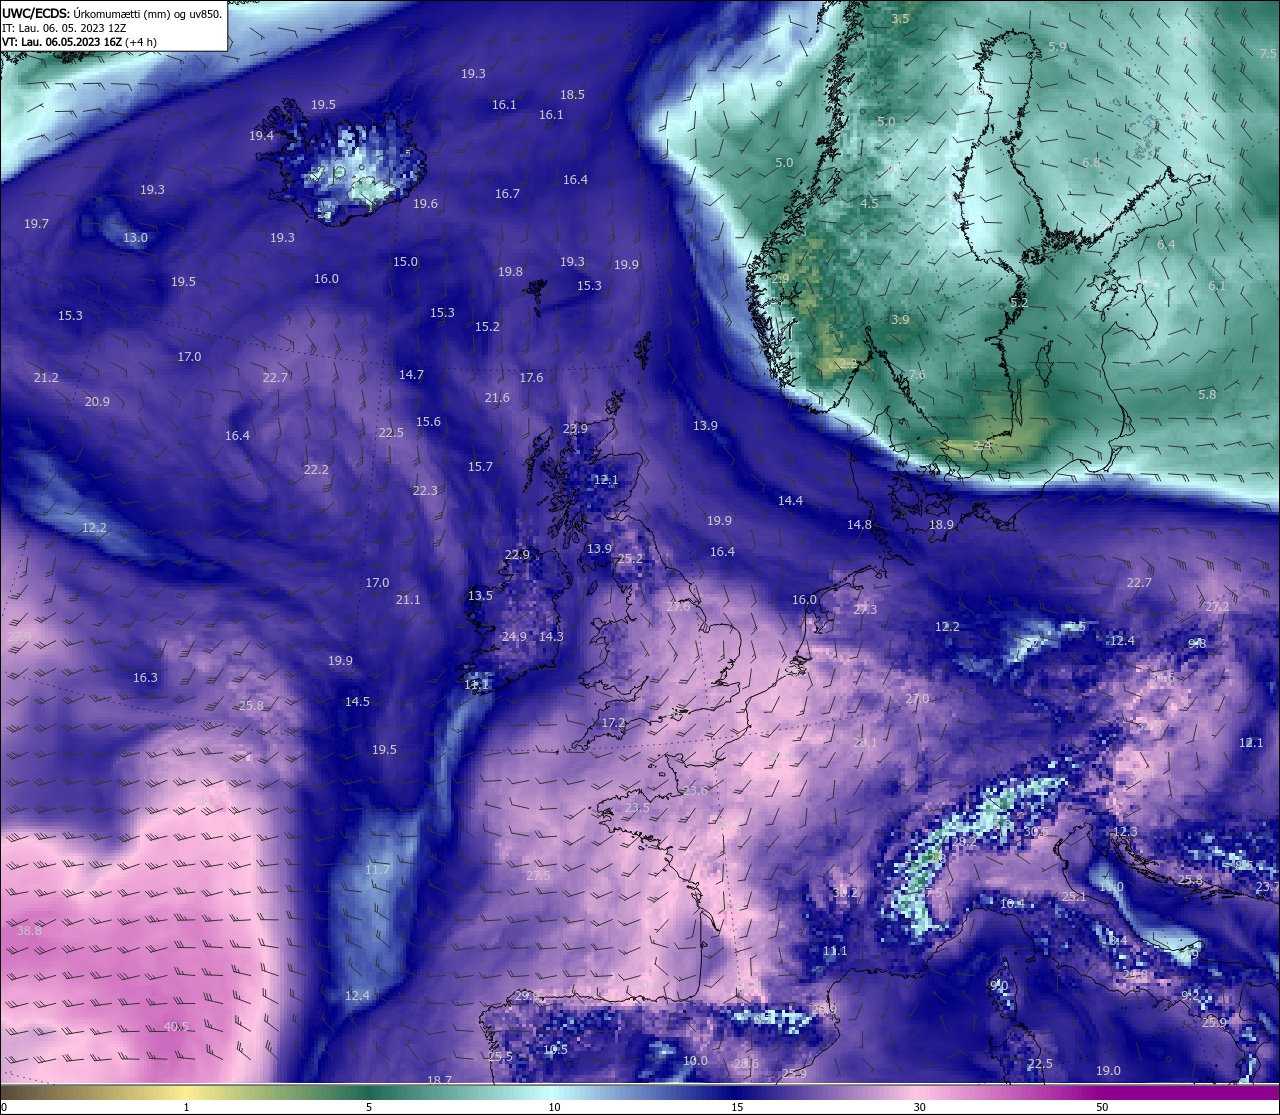Click the map value 14.5

tap(357, 702)
